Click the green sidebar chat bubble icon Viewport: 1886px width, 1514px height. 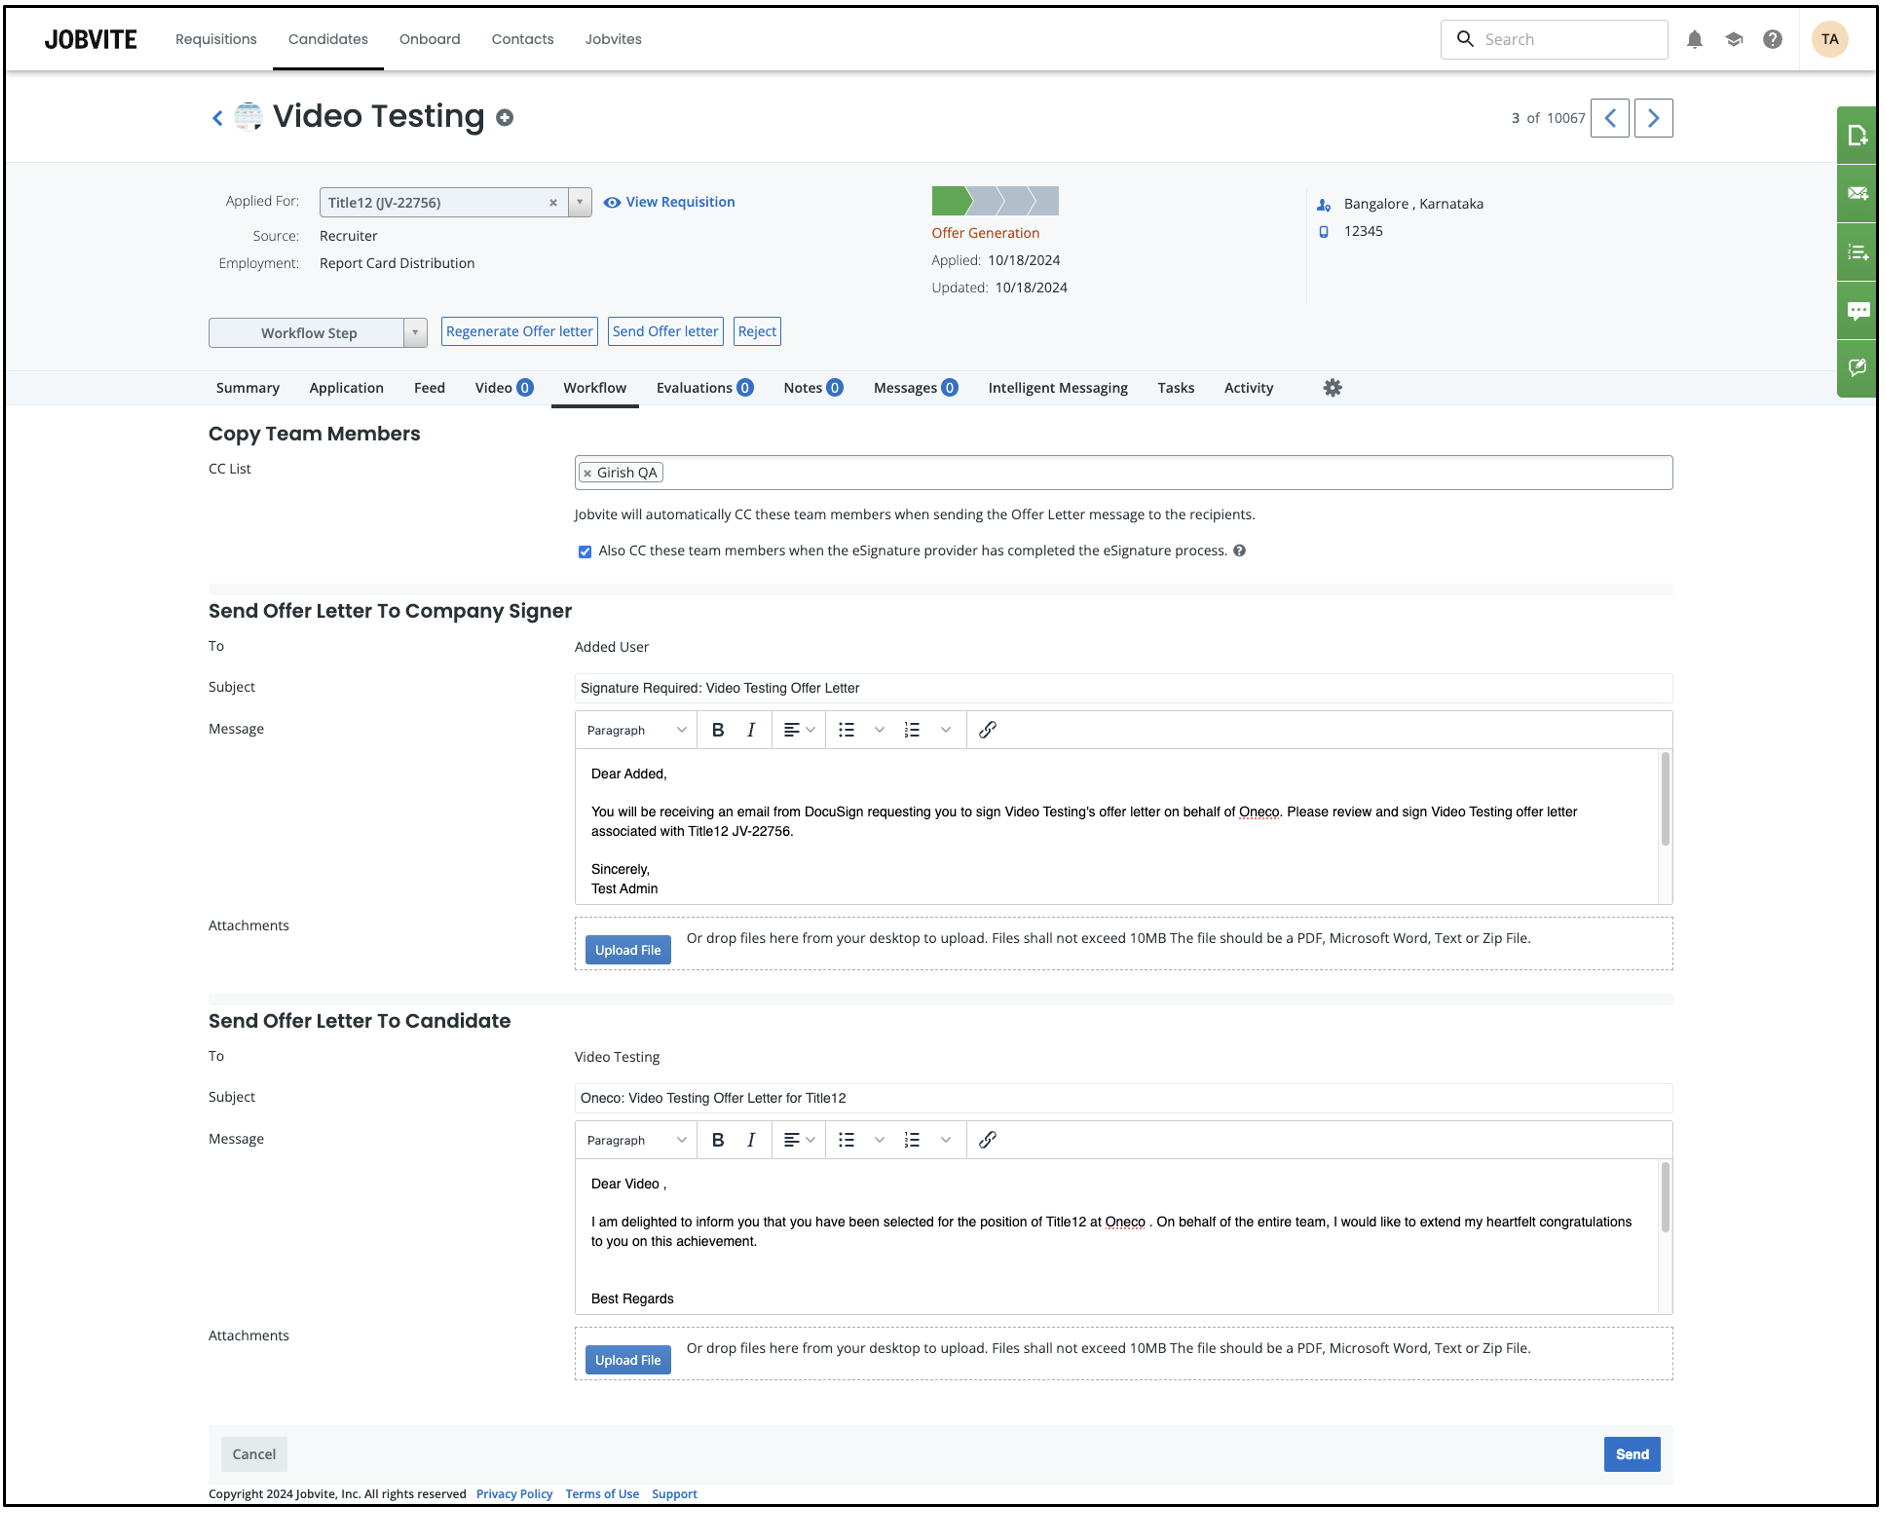1857,311
